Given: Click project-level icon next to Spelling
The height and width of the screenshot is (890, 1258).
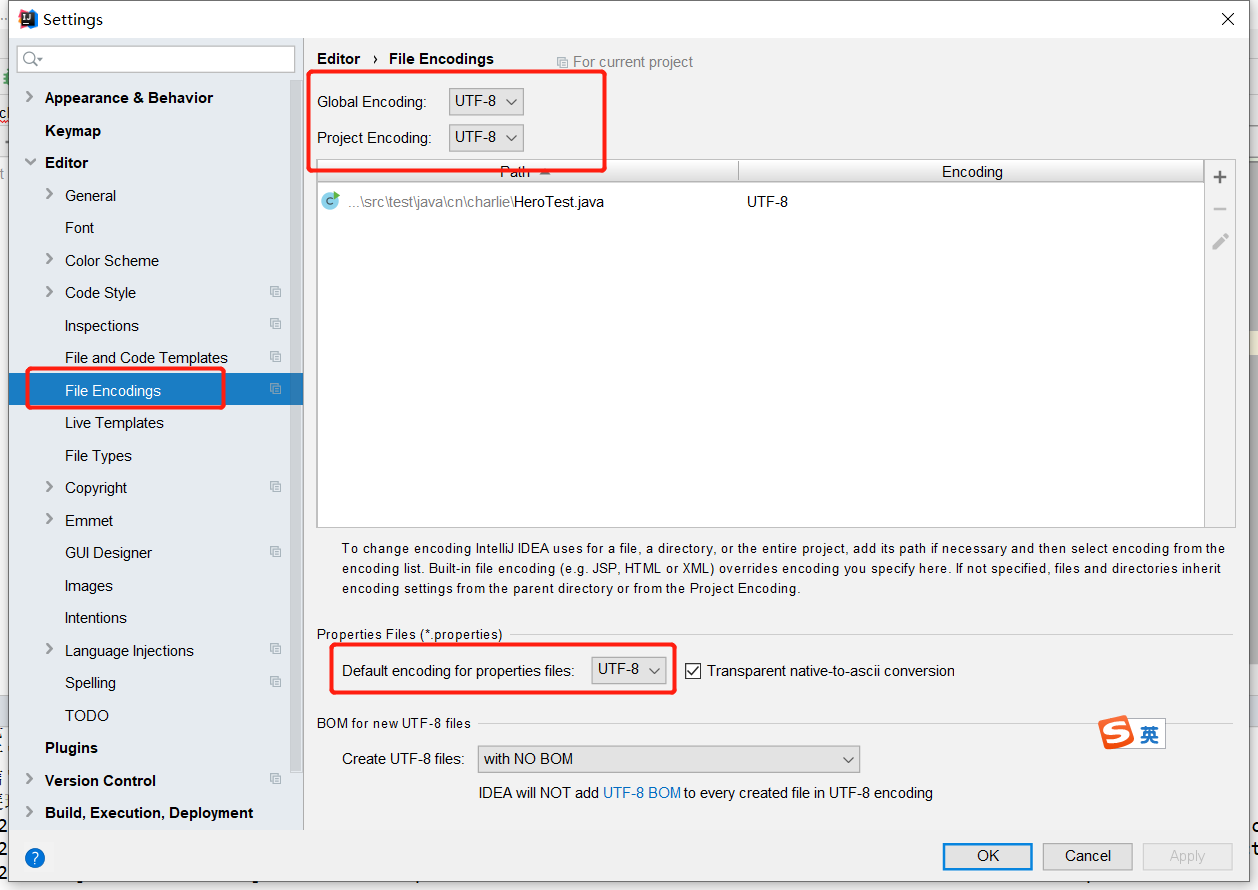Looking at the screenshot, I should (x=275, y=682).
